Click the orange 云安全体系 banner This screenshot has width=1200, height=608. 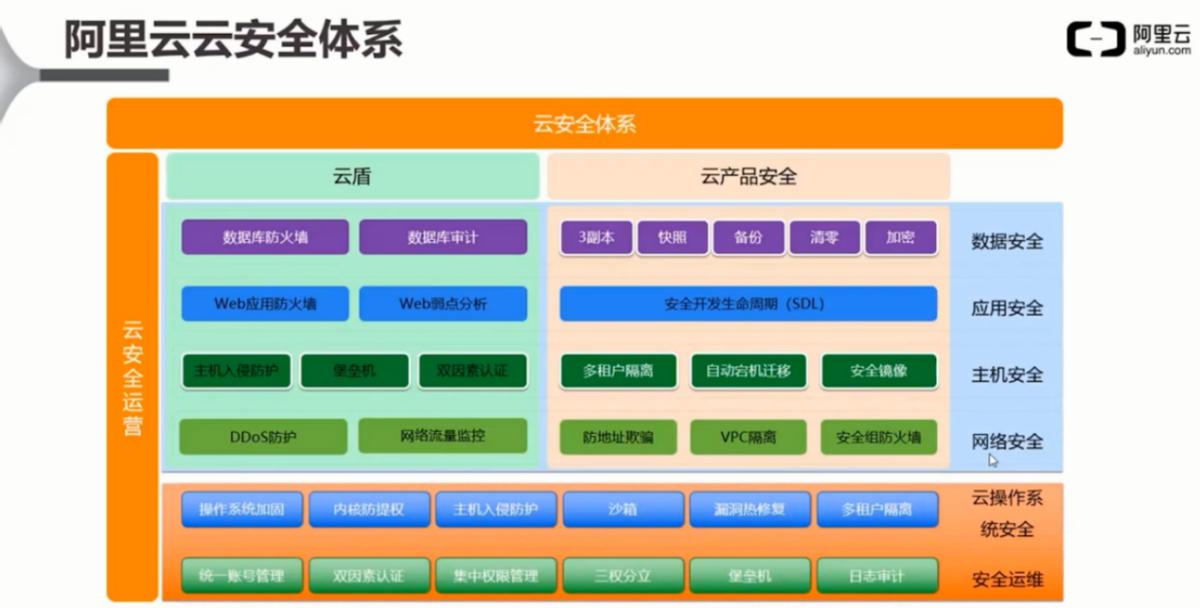(585, 123)
